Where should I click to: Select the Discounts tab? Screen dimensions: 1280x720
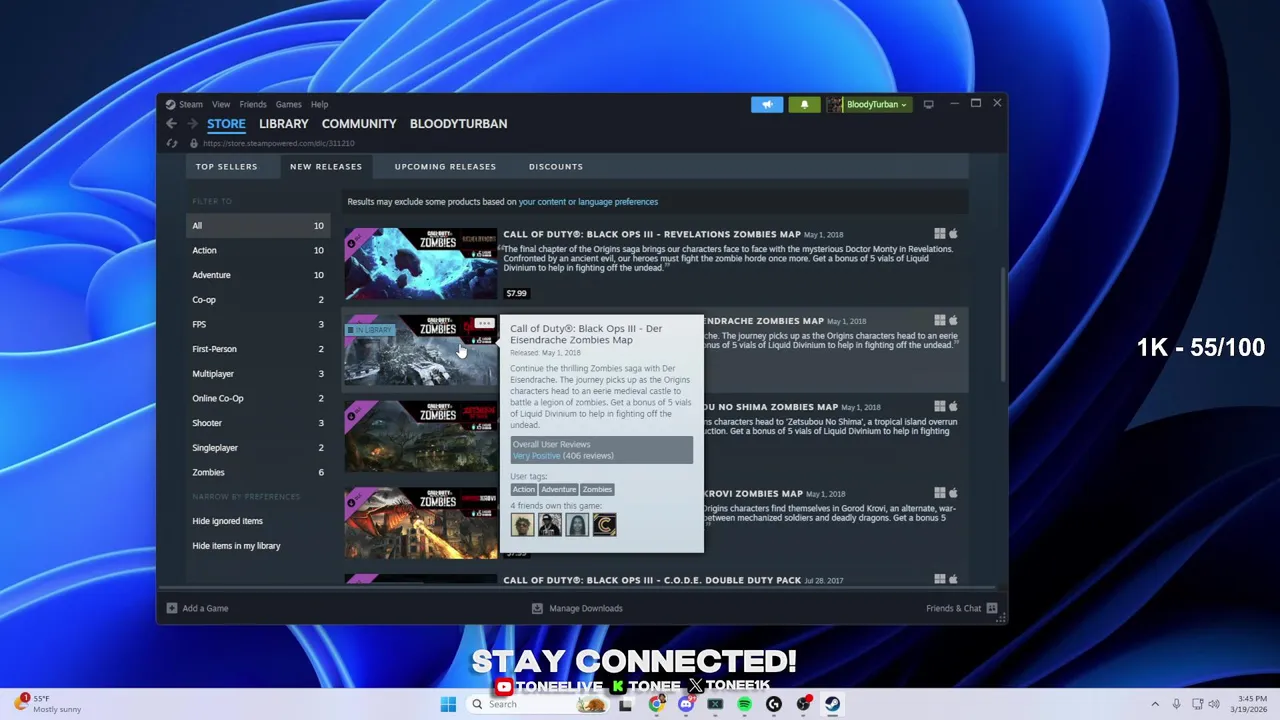556,166
